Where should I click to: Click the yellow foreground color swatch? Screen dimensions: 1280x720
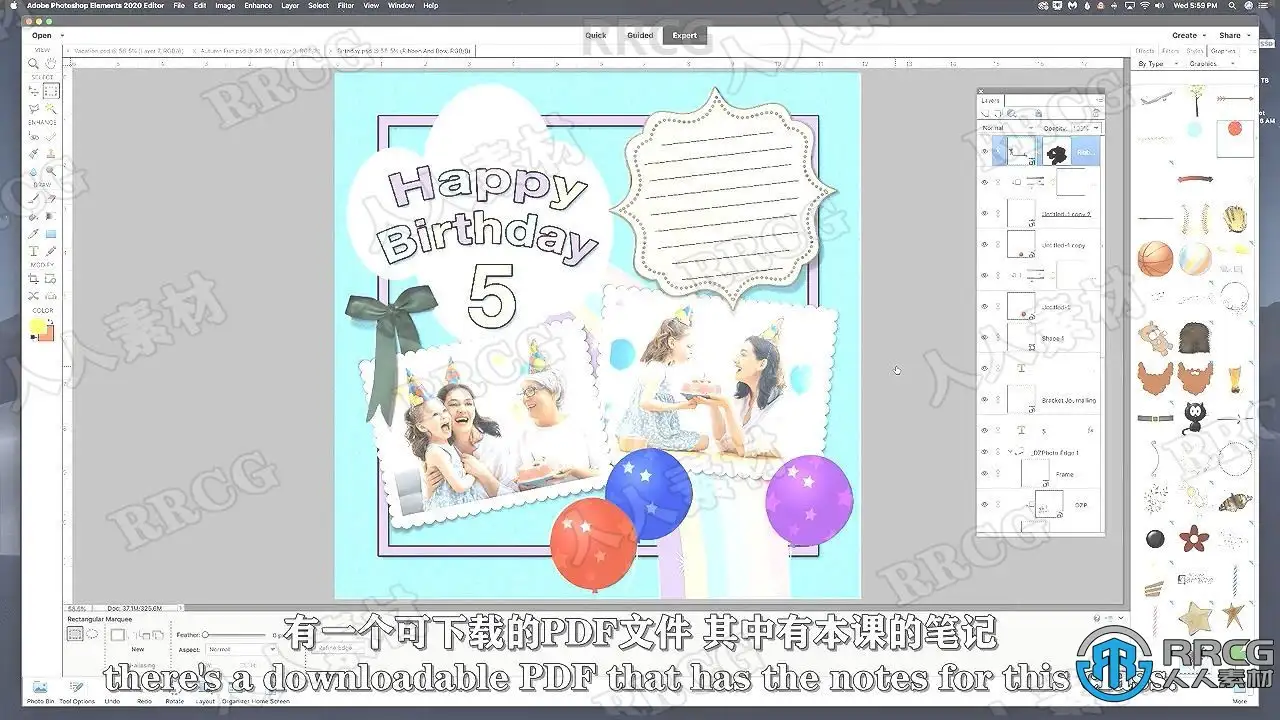[38, 326]
